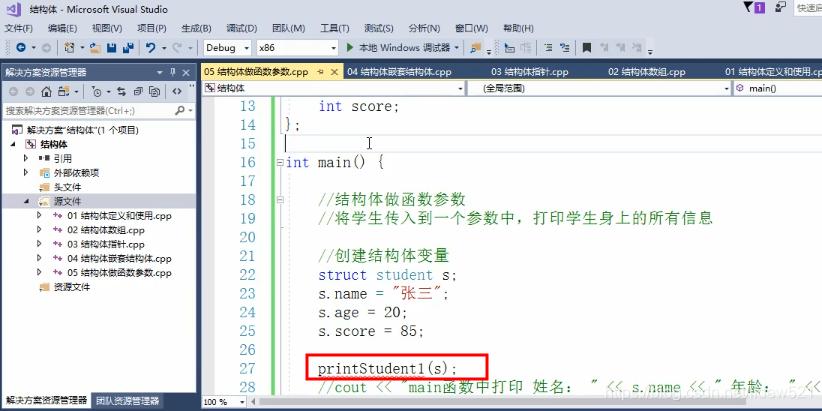The height and width of the screenshot is (411, 822).
Task: Select the 资源文件 folder
Action: tap(72, 287)
